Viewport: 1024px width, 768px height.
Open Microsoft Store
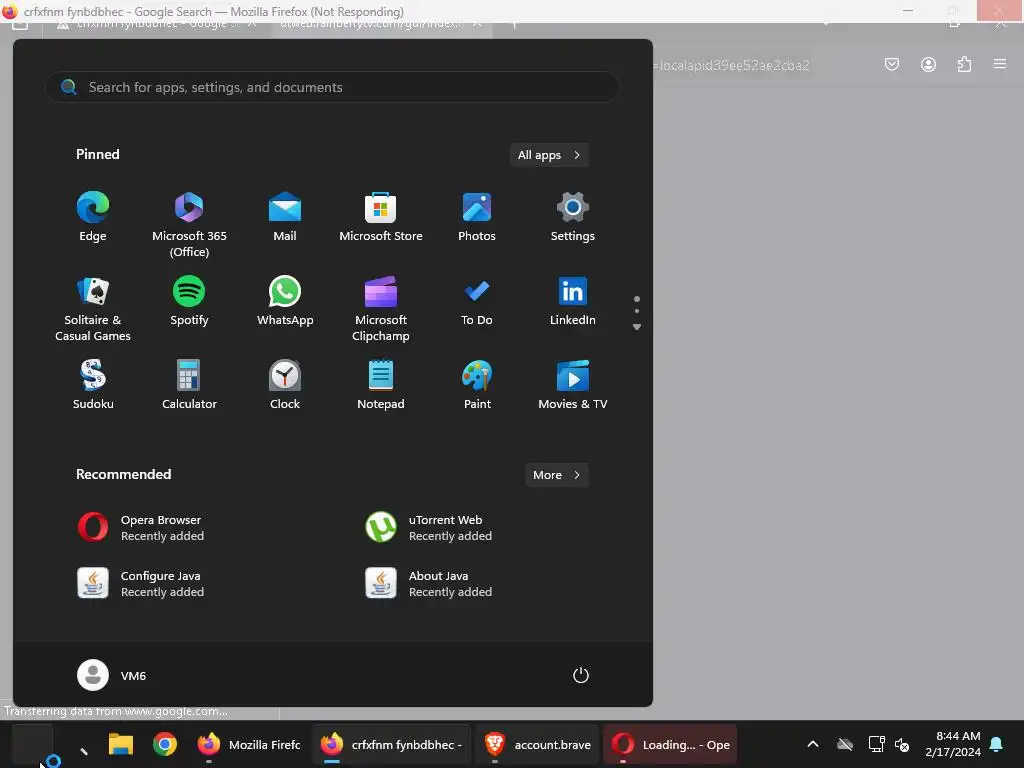click(x=381, y=217)
